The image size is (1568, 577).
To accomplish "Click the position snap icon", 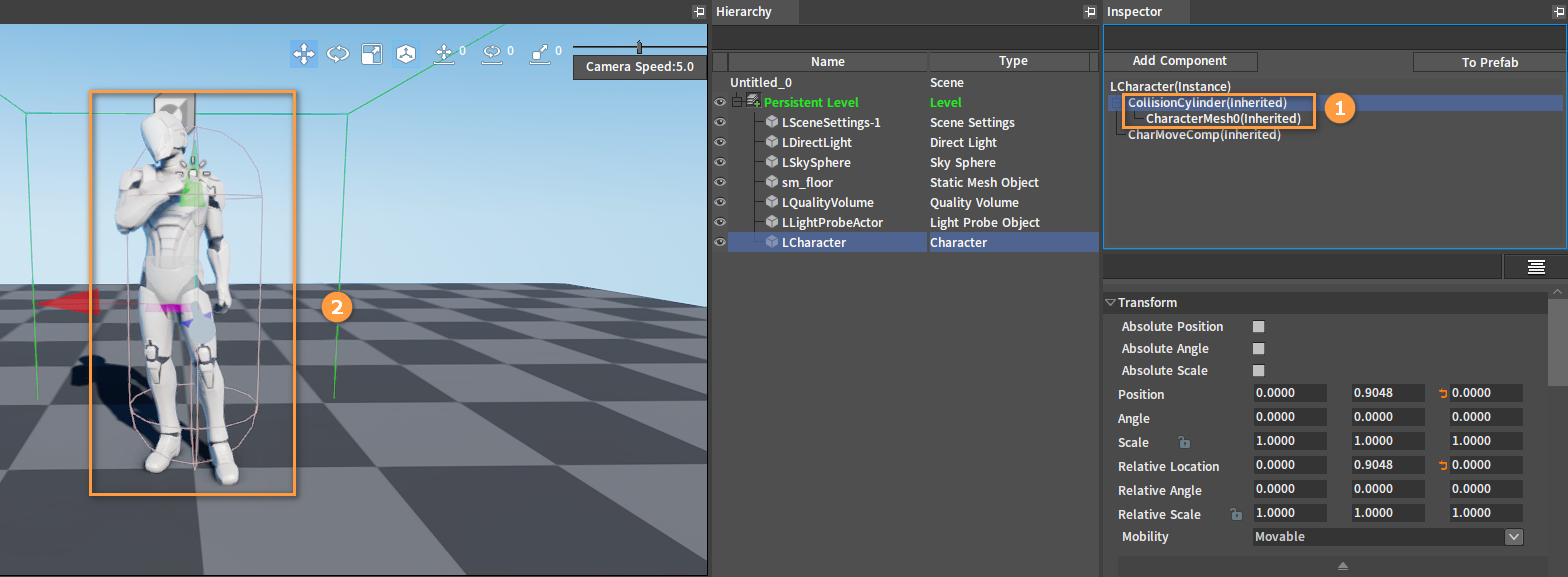I will point(444,53).
